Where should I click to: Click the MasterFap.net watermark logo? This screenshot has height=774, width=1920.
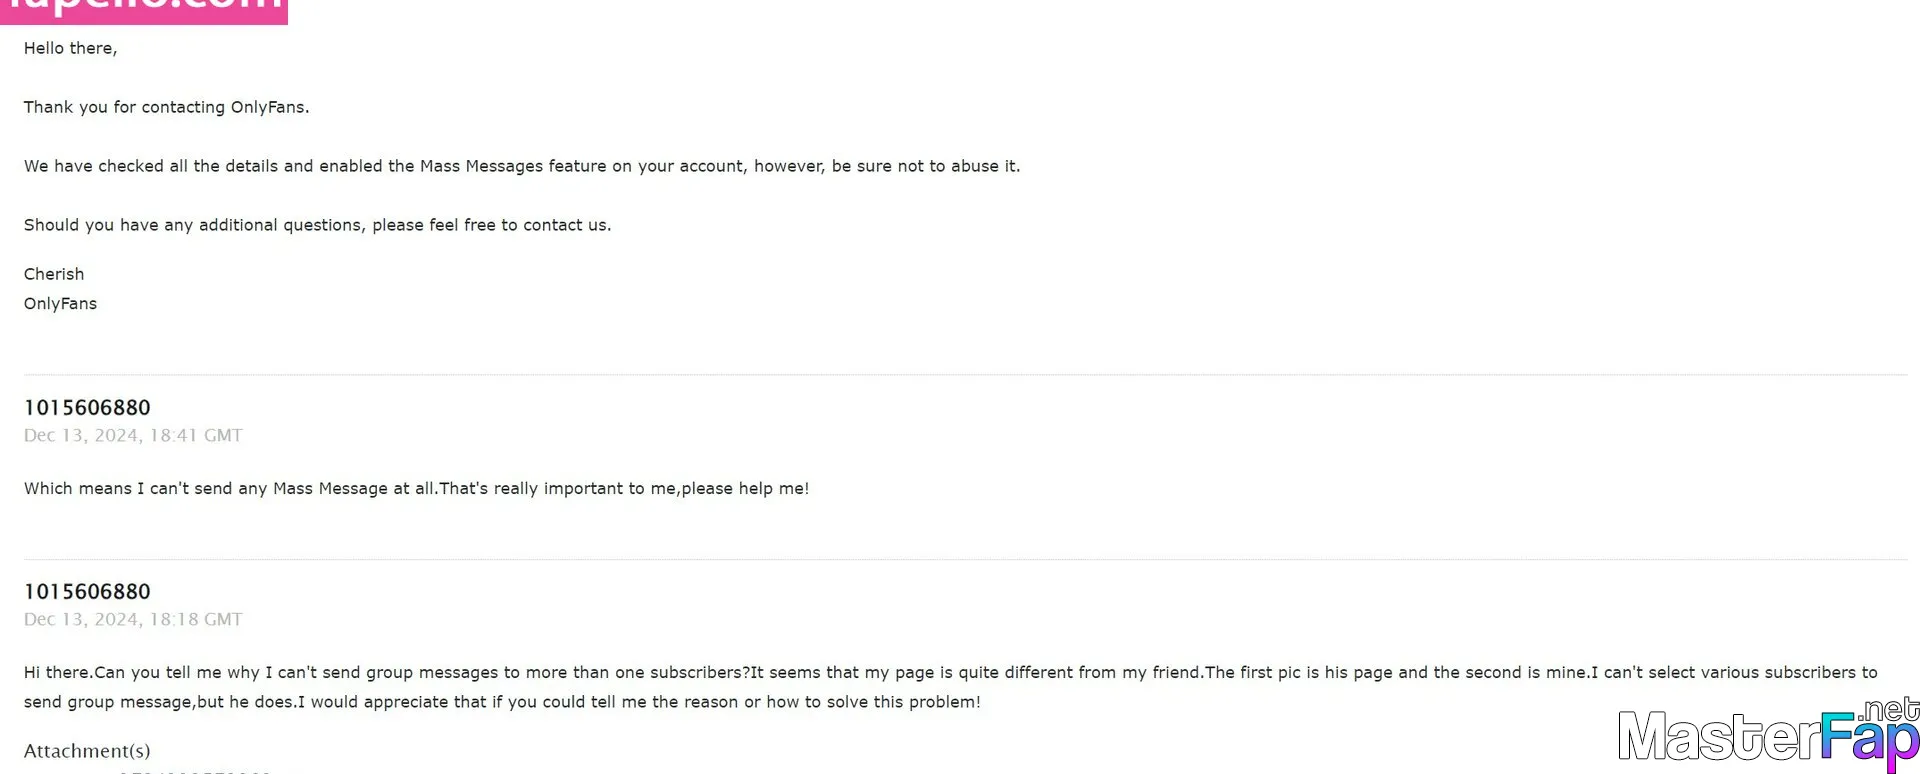click(x=1768, y=736)
